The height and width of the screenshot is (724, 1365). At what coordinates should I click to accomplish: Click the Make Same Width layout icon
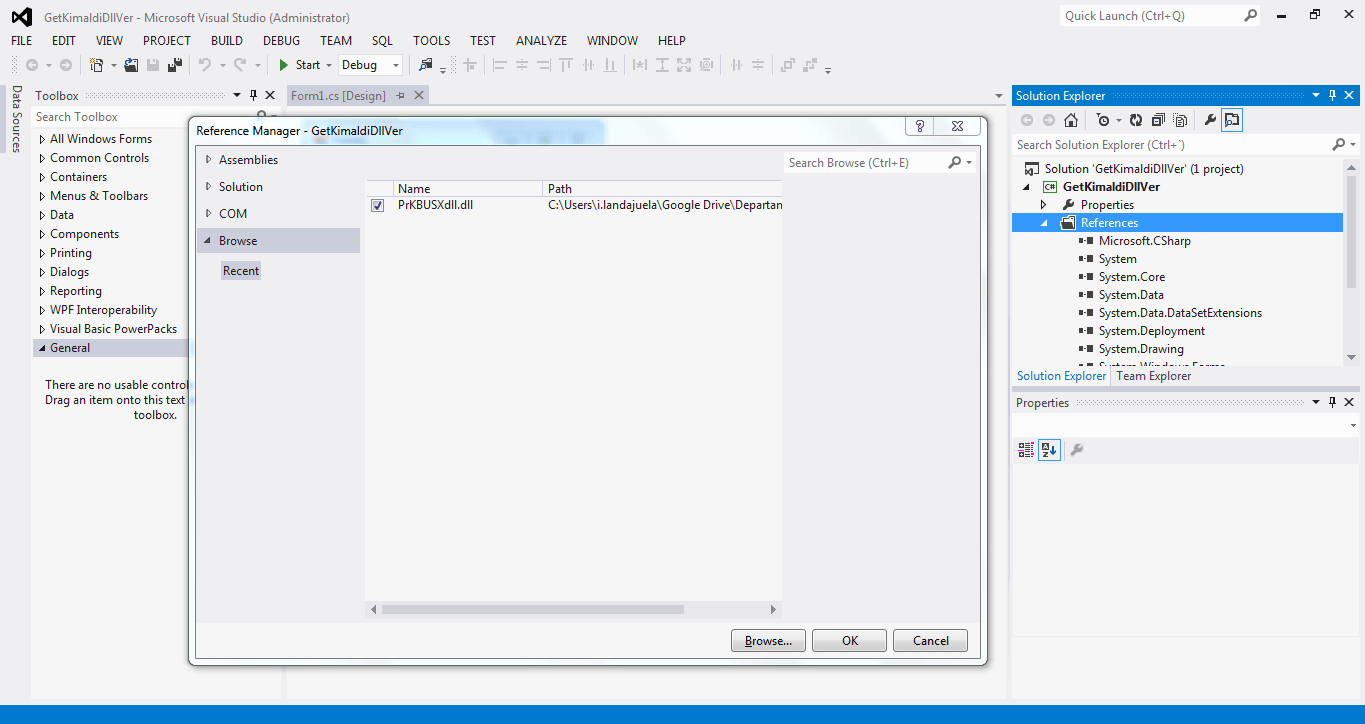click(x=640, y=65)
